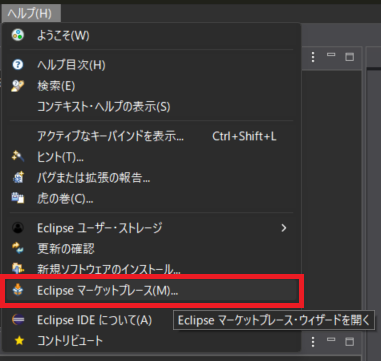Screen dimensions: 381x361
Task: Click the question mark help contents icon
Action: 18,65
